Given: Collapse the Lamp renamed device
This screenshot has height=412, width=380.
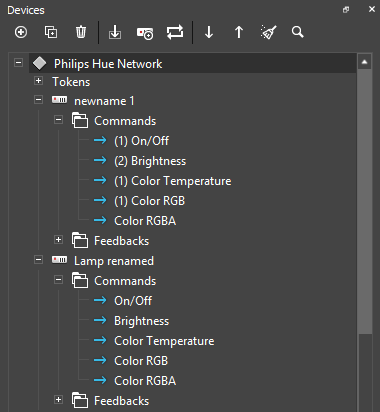Looking at the screenshot, I should (x=39, y=259).
